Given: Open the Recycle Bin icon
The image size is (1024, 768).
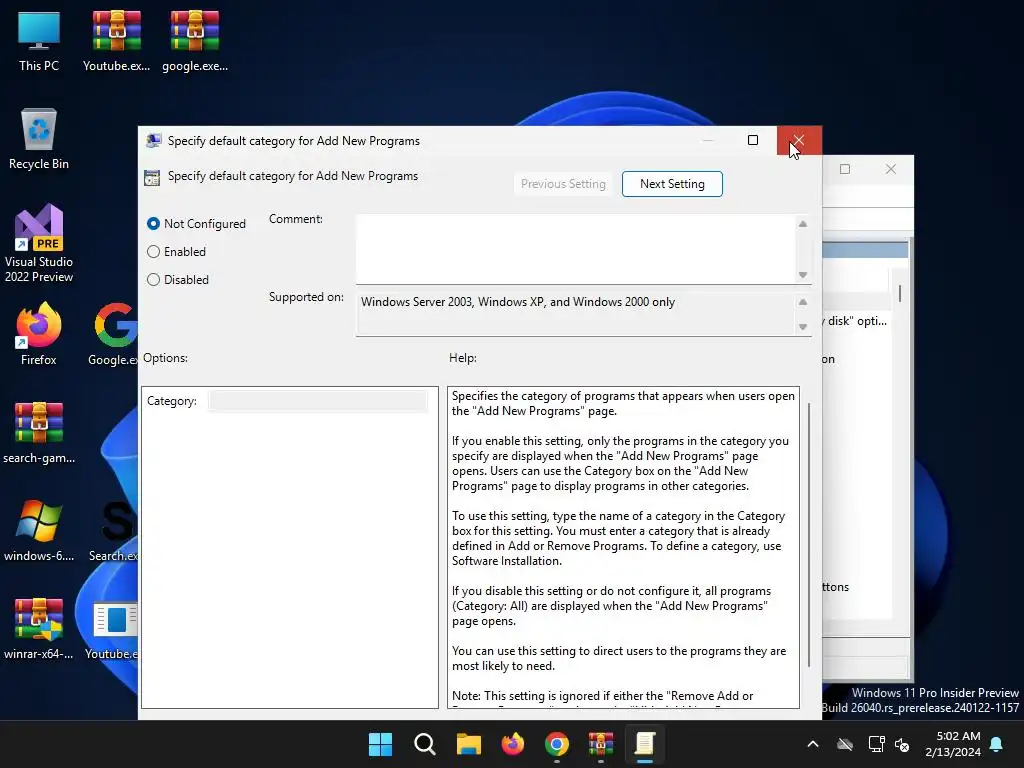Looking at the screenshot, I should 39,138.
